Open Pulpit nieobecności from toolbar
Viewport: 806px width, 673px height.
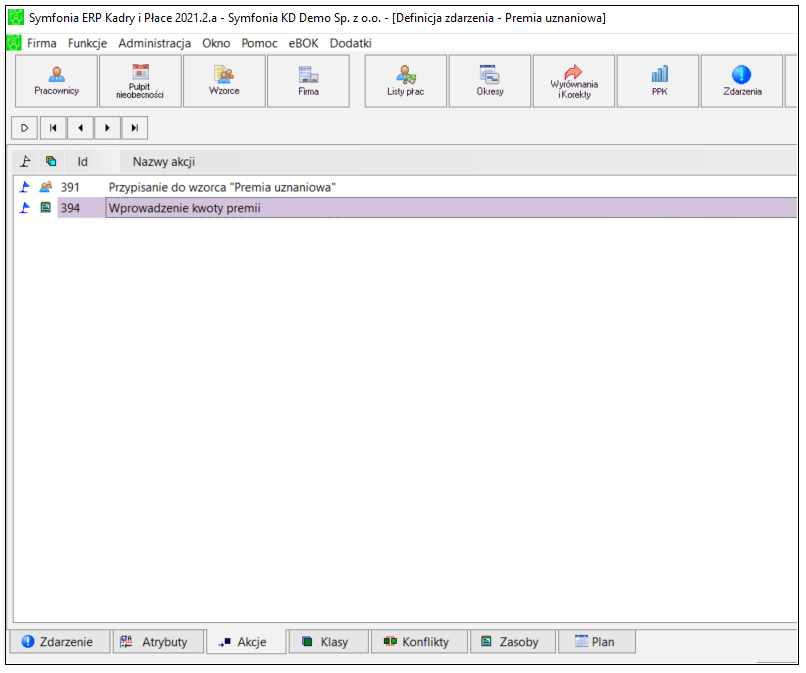tap(140, 81)
